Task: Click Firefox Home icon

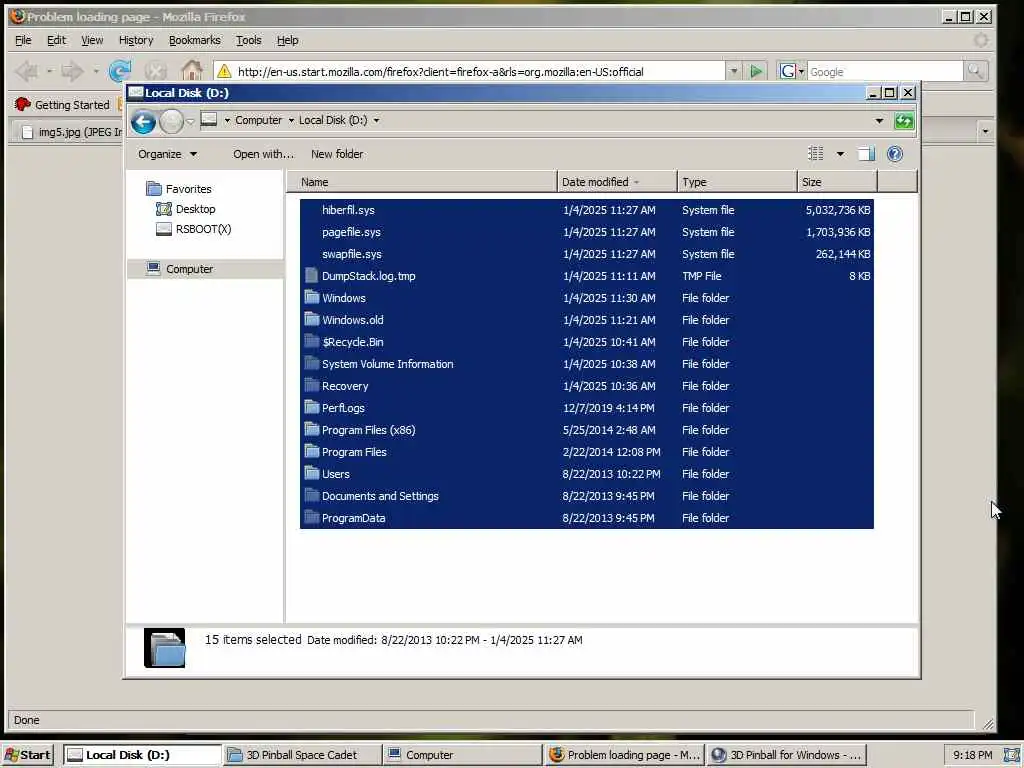Action: pyautogui.click(x=191, y=71)
